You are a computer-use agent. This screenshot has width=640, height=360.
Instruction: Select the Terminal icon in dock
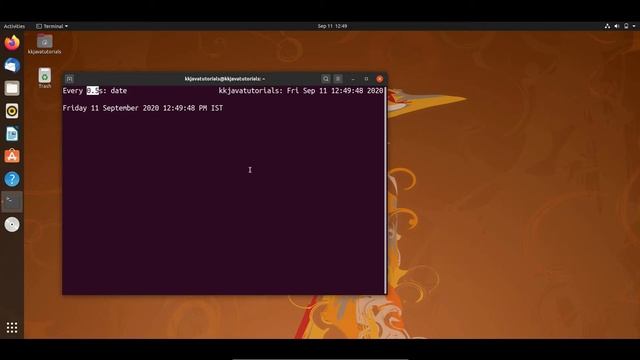pos(12,202)
